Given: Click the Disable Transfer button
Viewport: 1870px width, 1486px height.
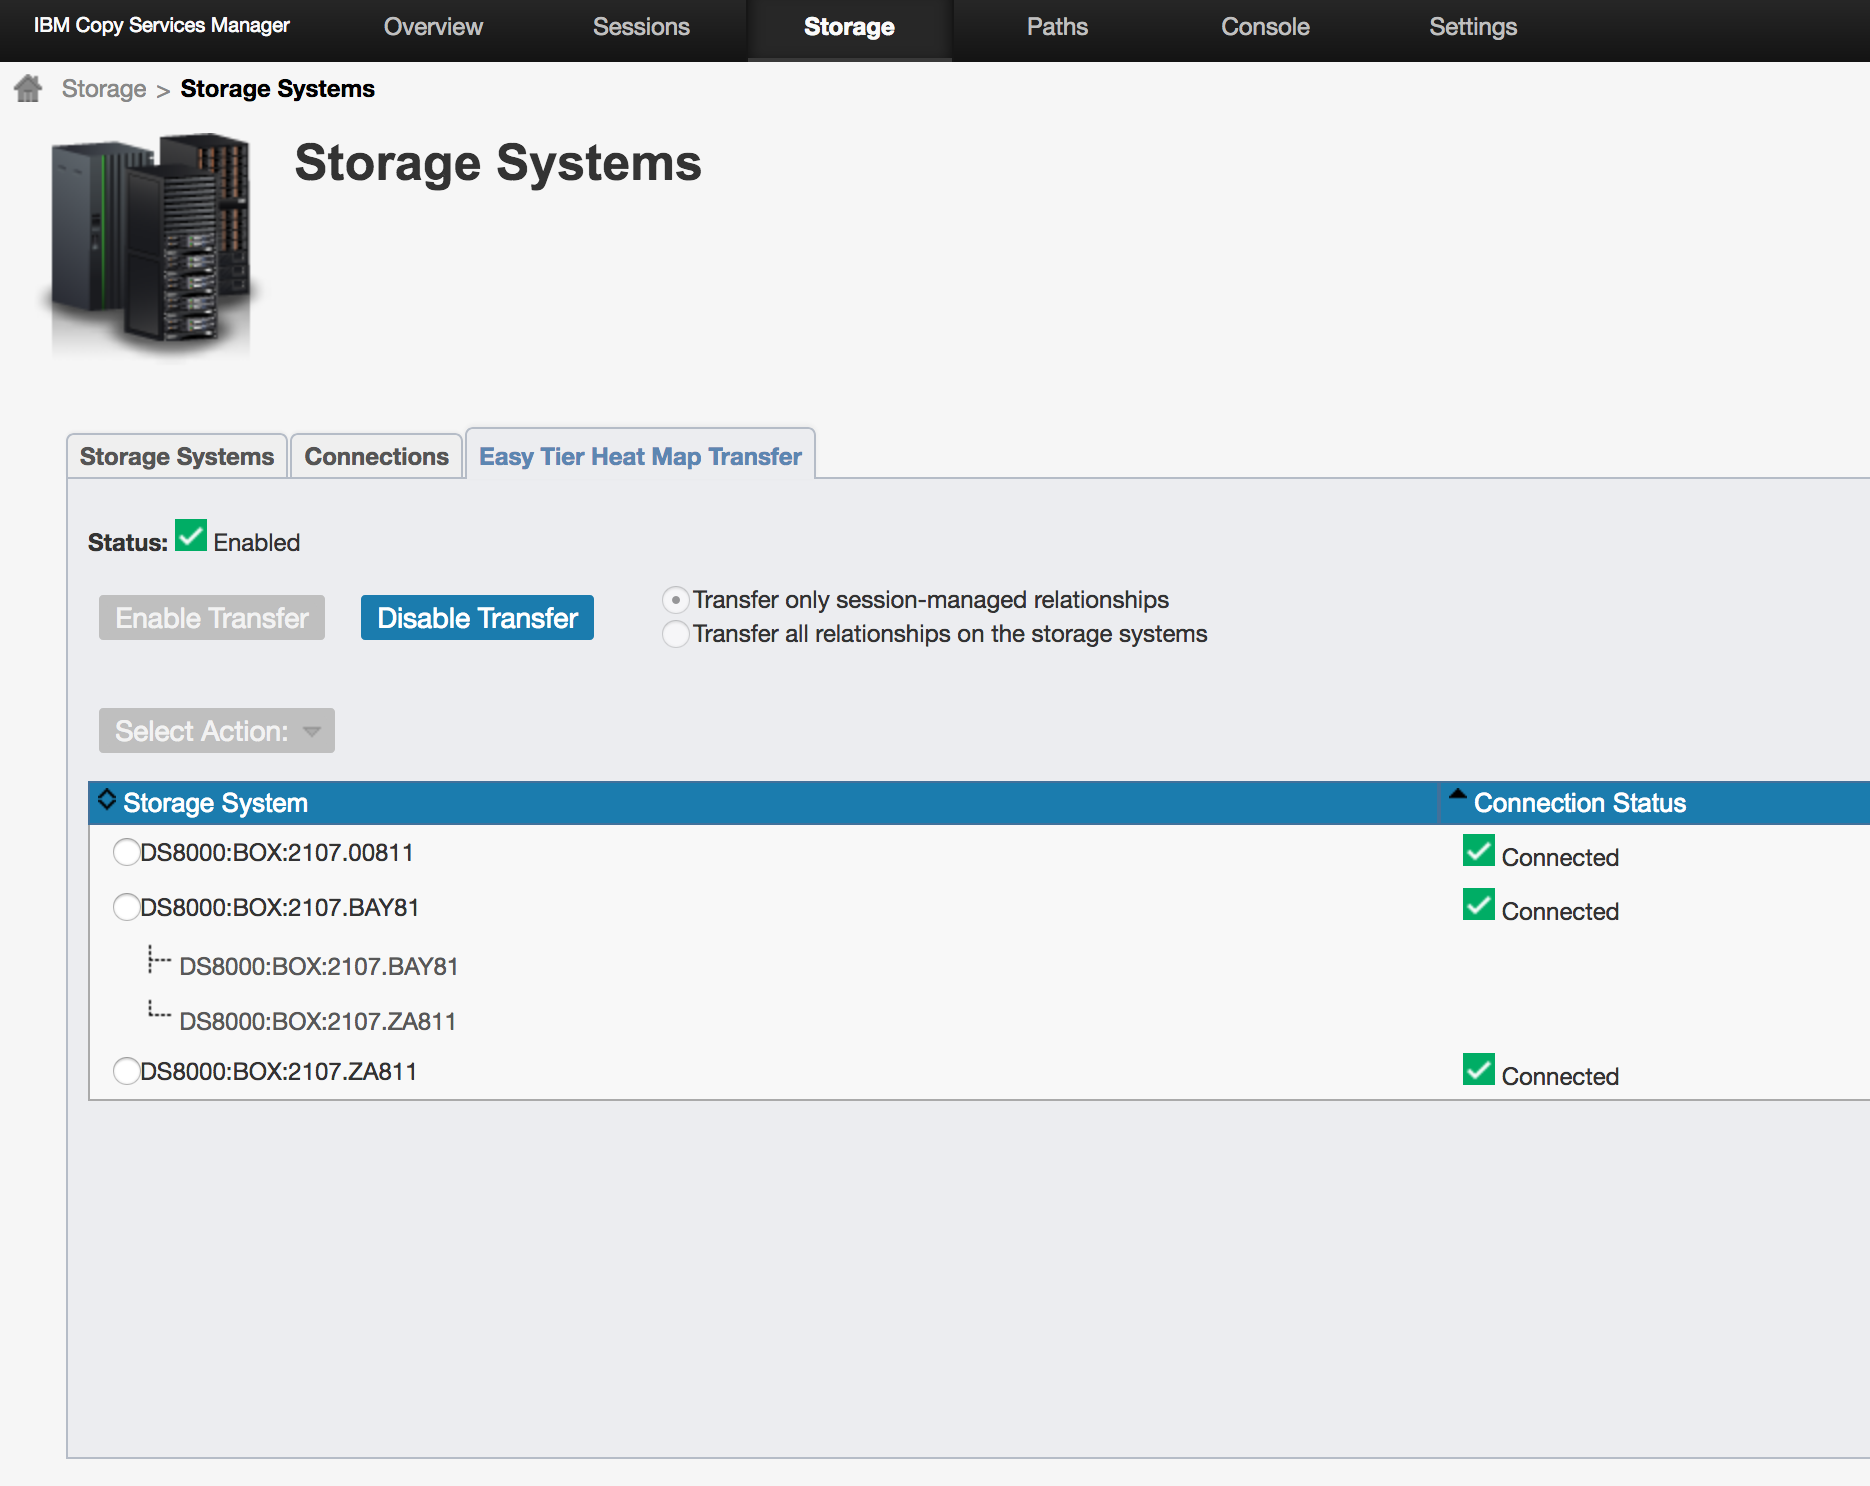Looking at the screenshot, I should (x=477, y=618).
